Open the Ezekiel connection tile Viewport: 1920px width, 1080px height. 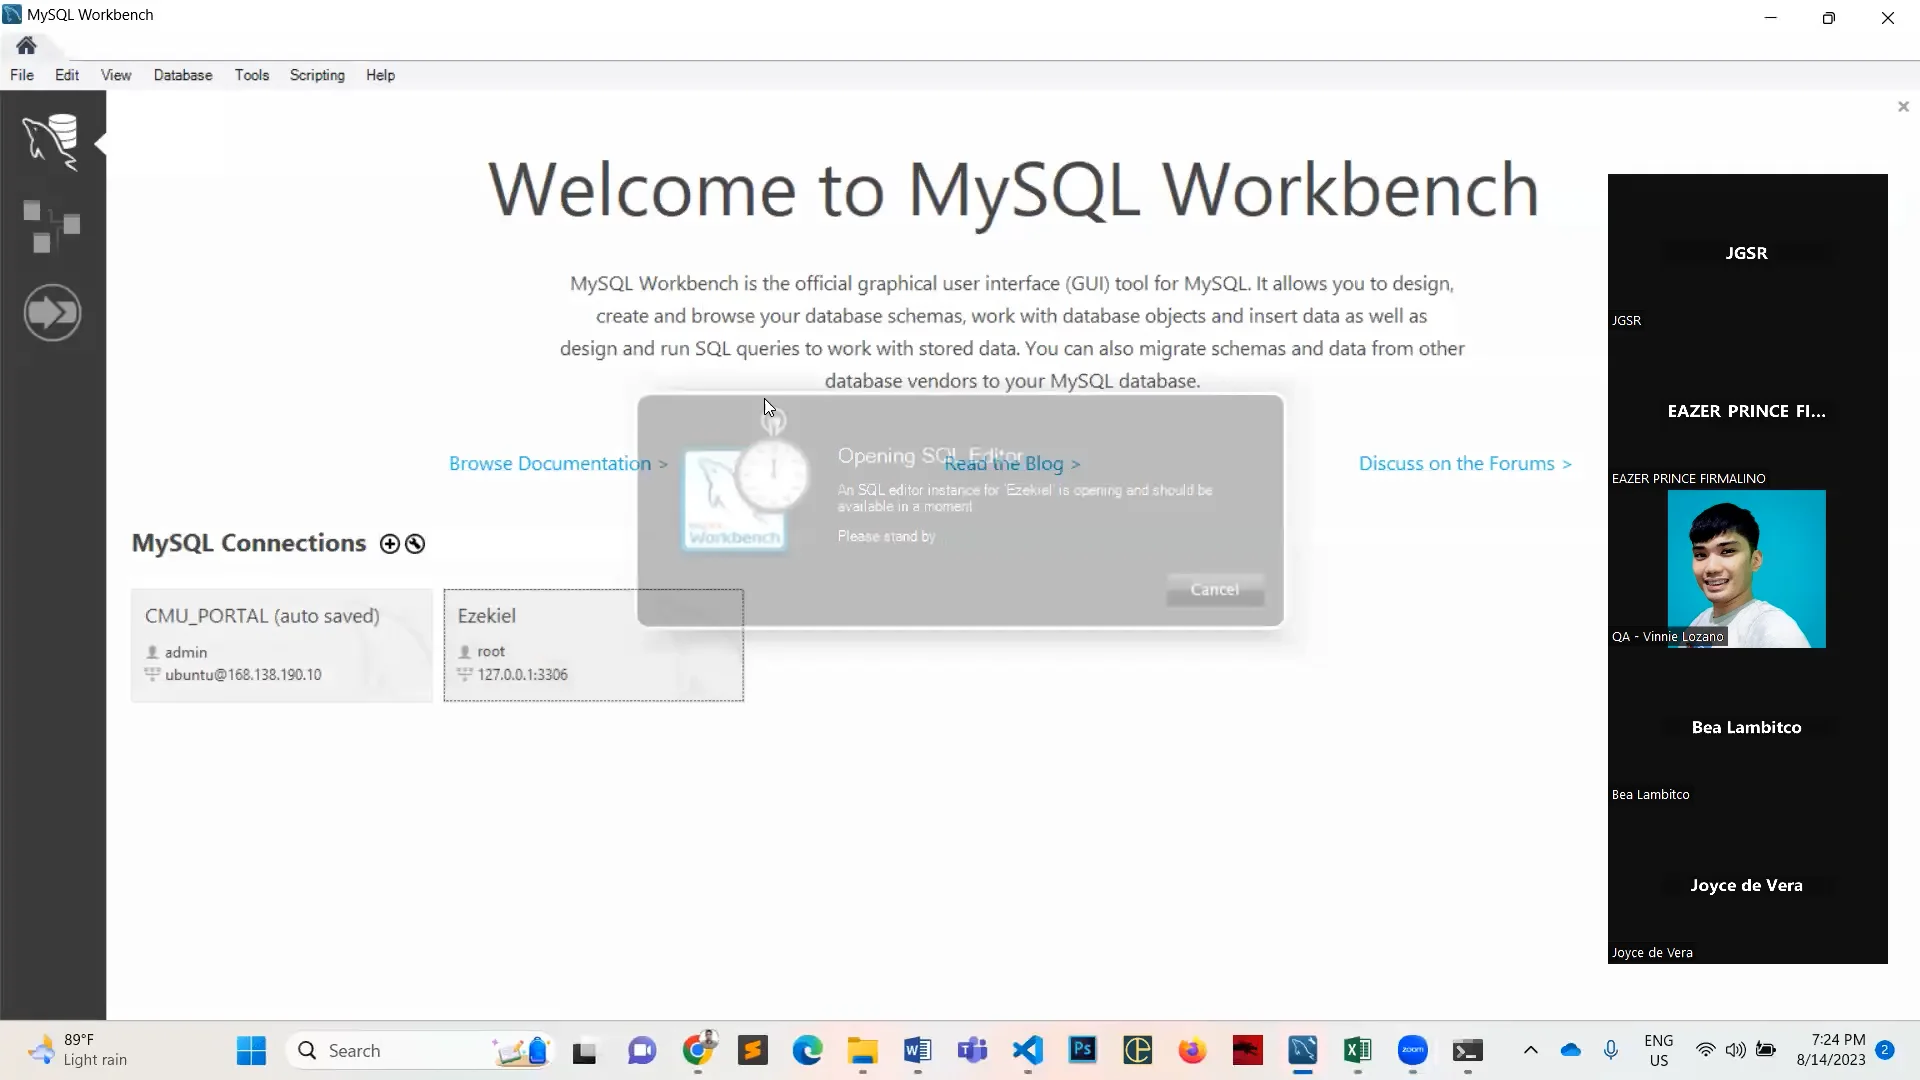pyautogui.click(x=592, y=645)
